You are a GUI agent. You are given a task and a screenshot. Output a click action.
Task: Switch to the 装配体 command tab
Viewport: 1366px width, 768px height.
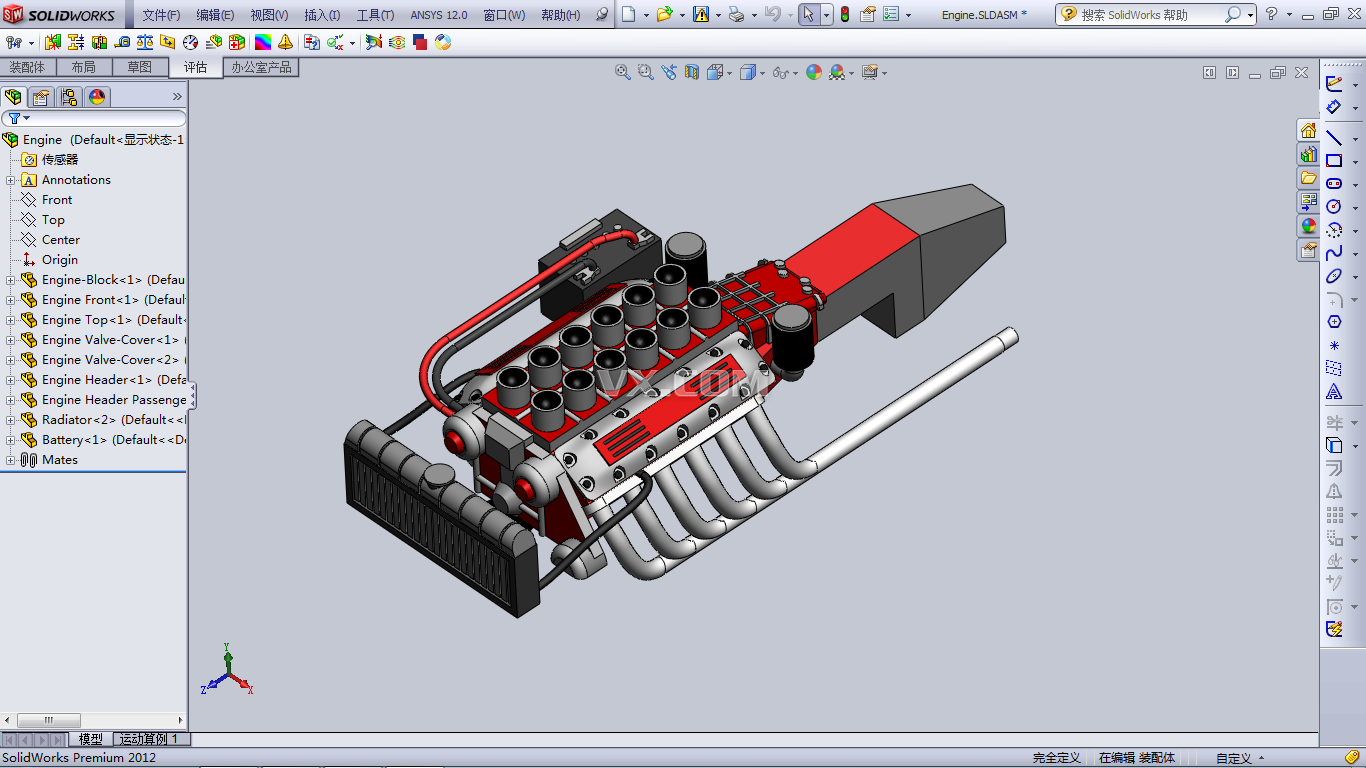coord(27,67)
